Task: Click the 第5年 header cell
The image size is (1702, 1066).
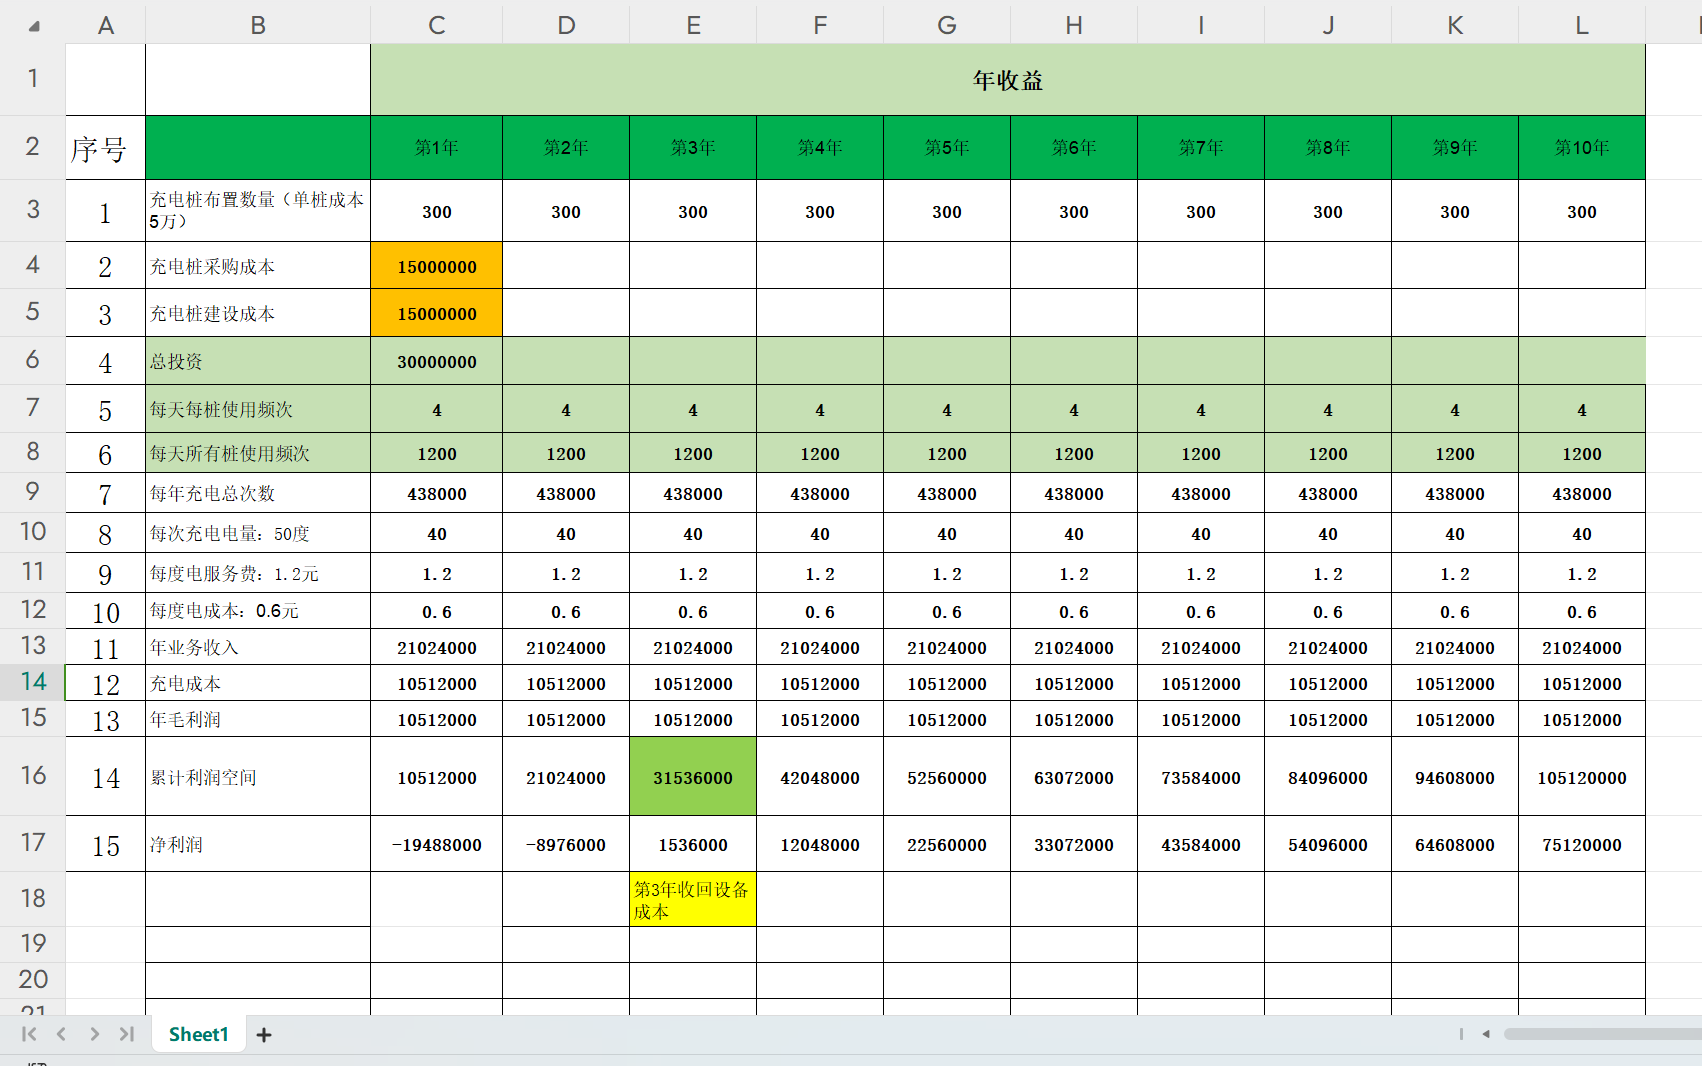Action: coord(947,148)
